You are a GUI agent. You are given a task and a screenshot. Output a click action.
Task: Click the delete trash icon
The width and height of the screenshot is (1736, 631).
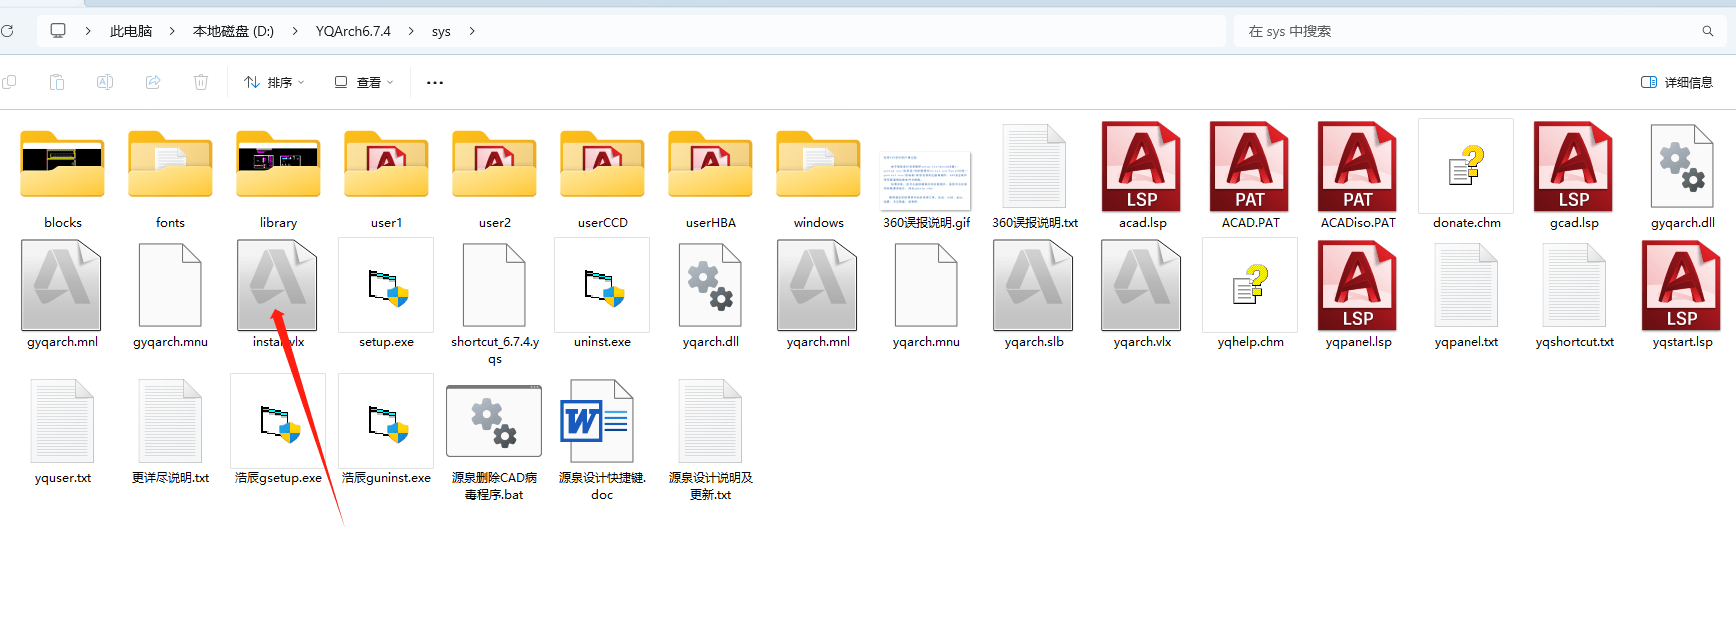coord(201,82)
